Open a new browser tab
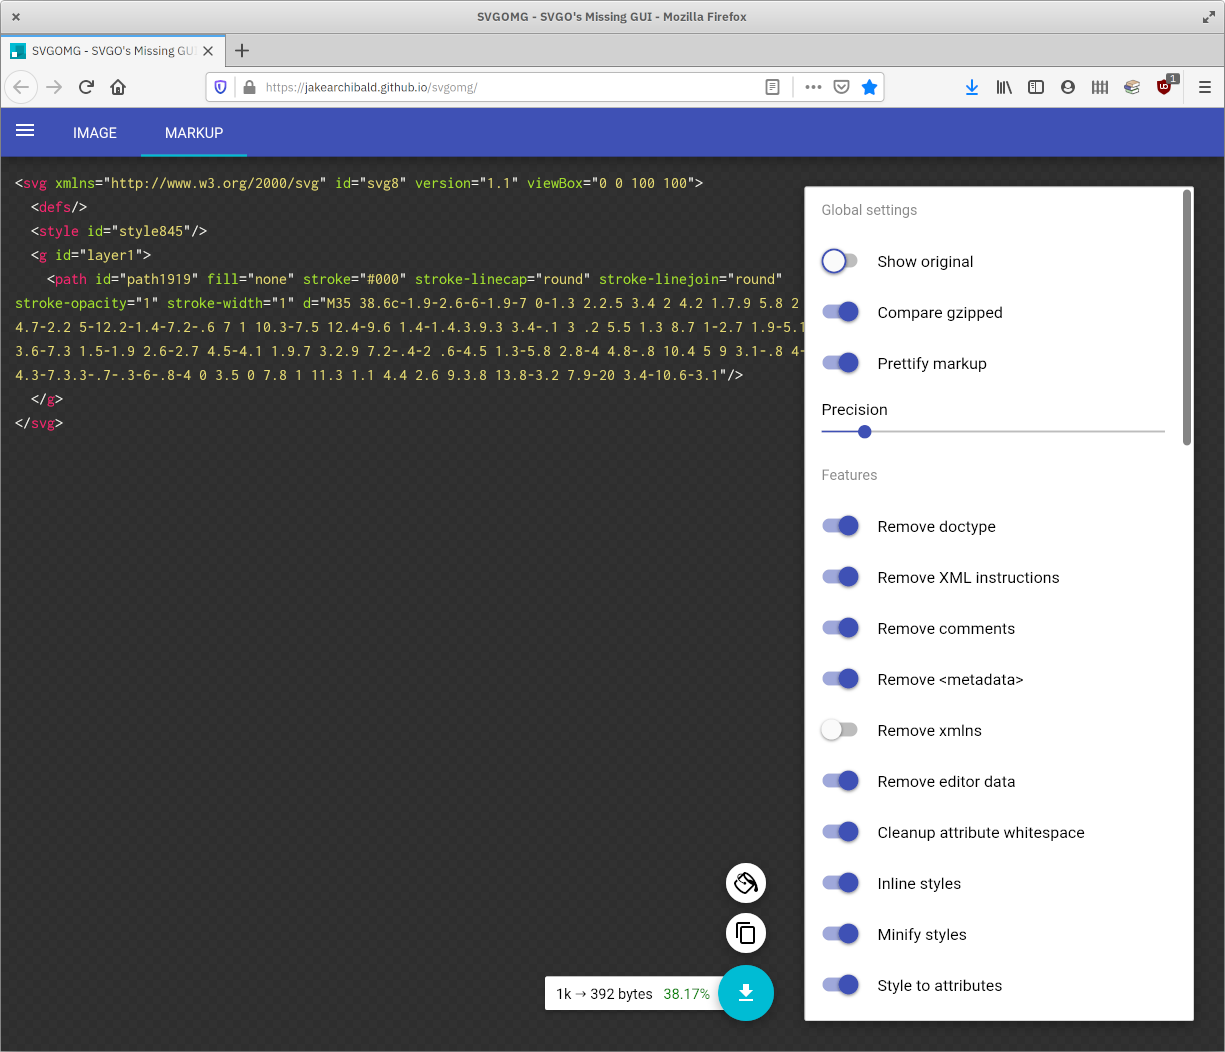1225x1052 pixels. click(242, 50)
